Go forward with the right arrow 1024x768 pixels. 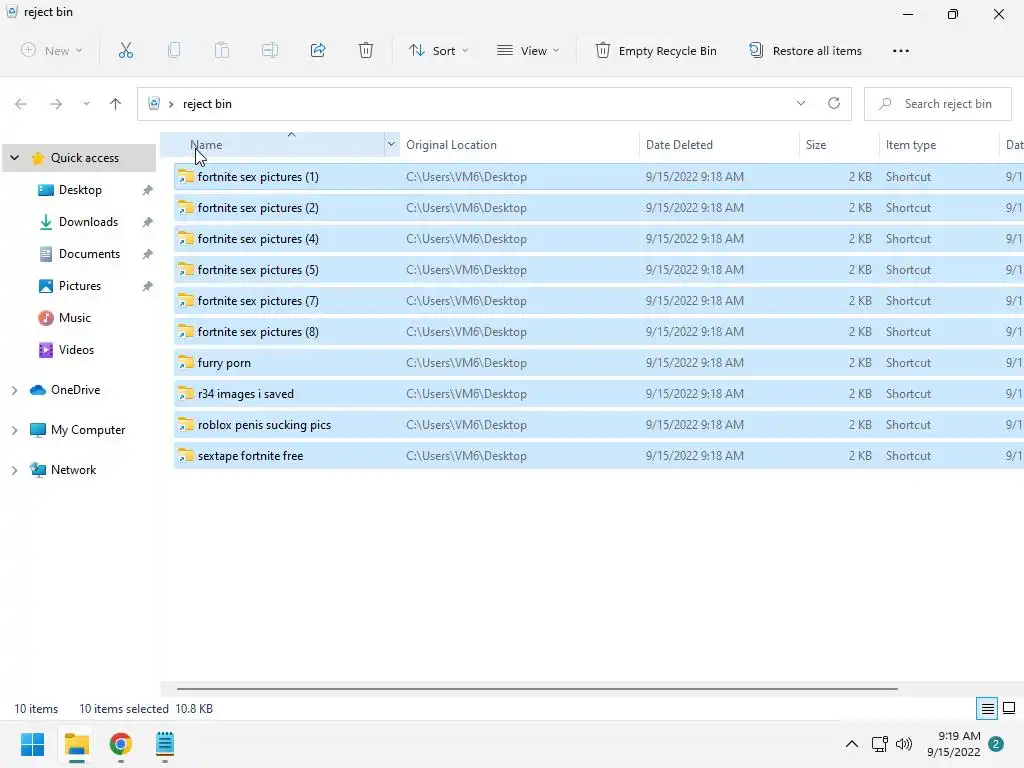tap(56, 104)
